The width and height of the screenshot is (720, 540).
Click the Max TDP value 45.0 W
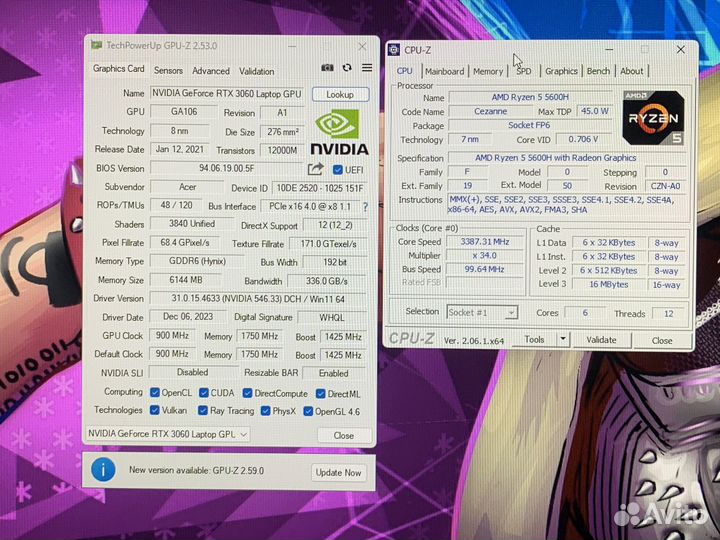coord(595,111)
